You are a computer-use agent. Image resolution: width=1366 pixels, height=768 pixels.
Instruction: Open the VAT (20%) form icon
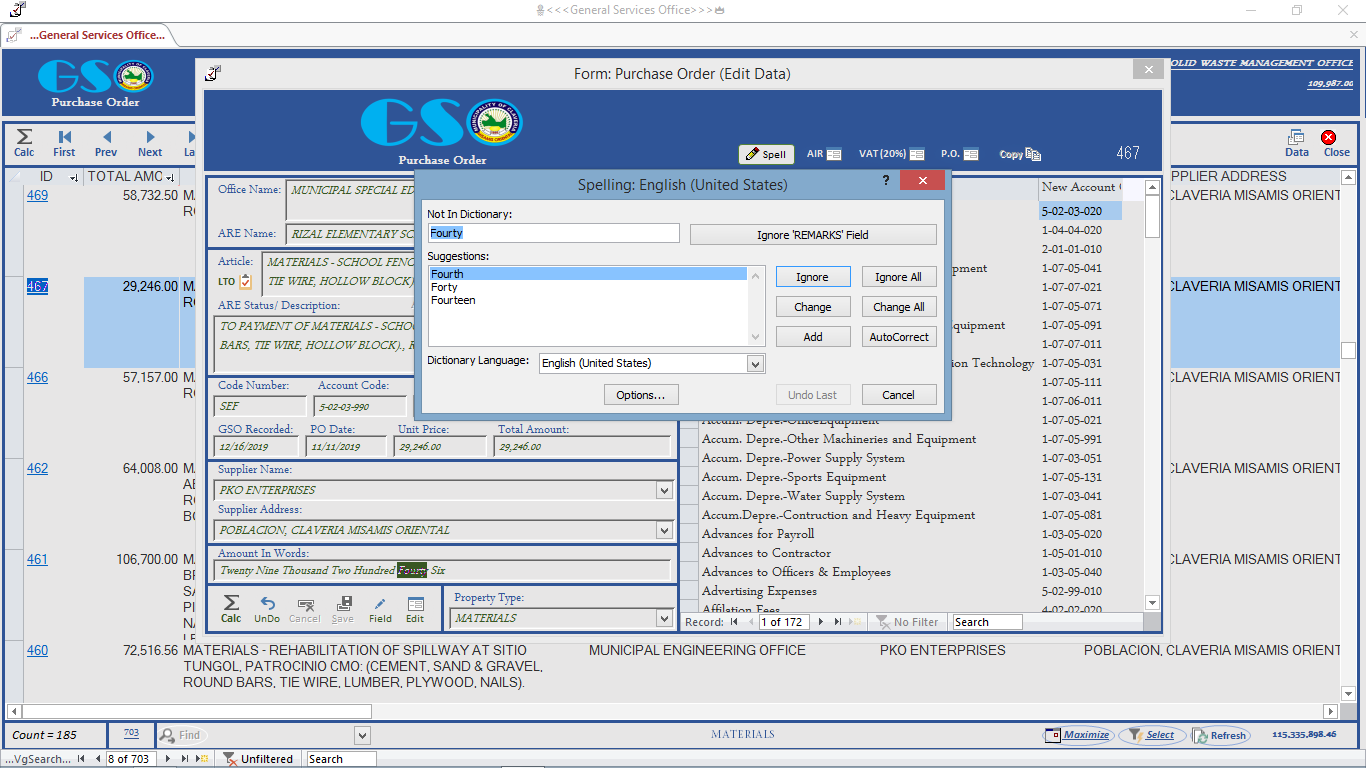pos(916,155)
